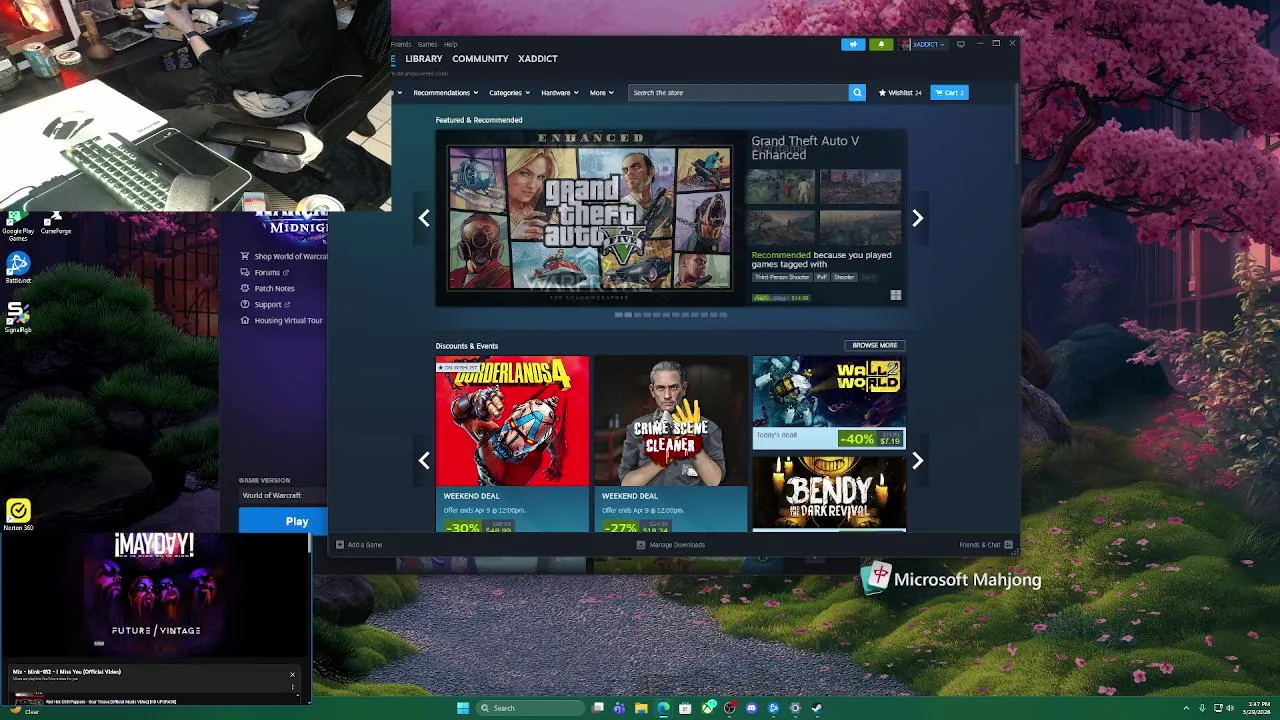This screenshot has width=1280, height=720.
Task: Click Add a Game in Steam
Action: coord(359,545)
